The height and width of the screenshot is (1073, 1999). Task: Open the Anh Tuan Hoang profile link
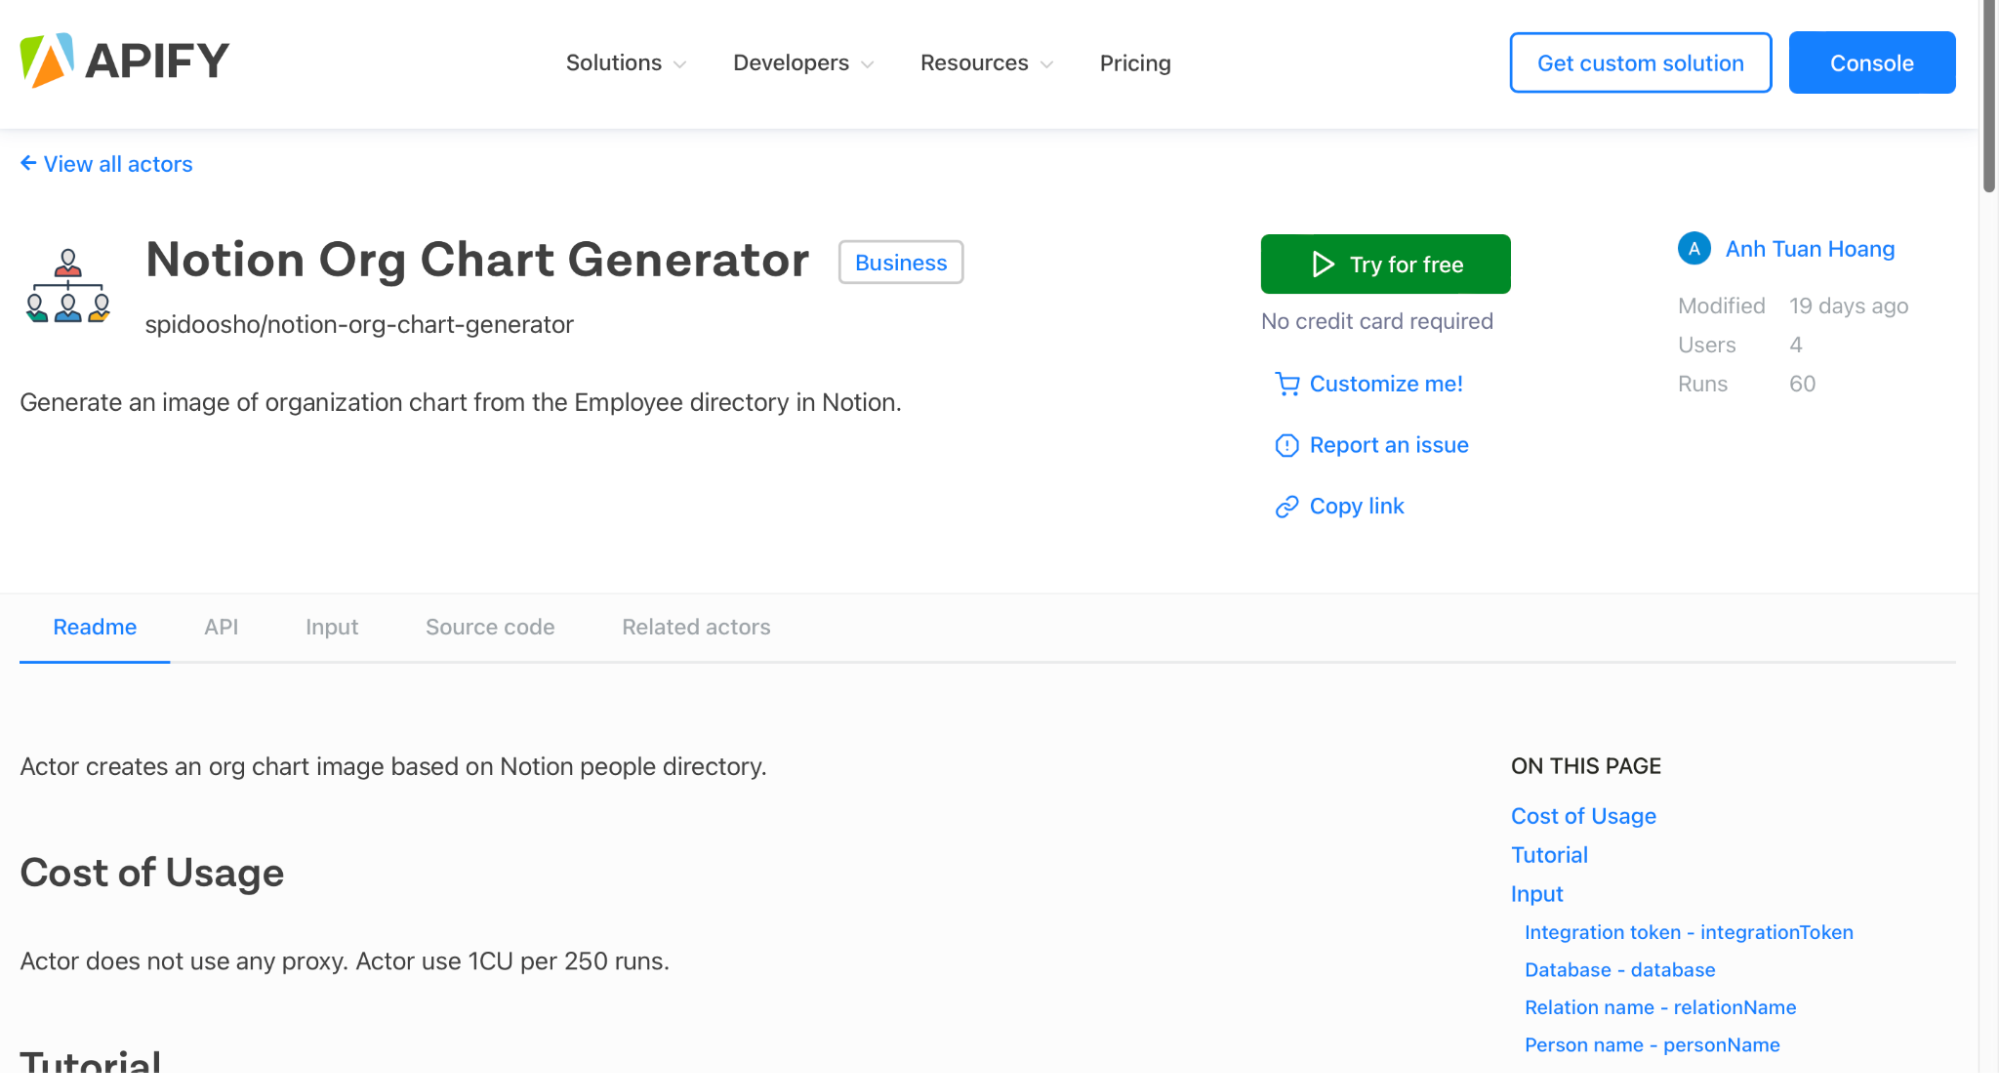tap(1809, 248)
